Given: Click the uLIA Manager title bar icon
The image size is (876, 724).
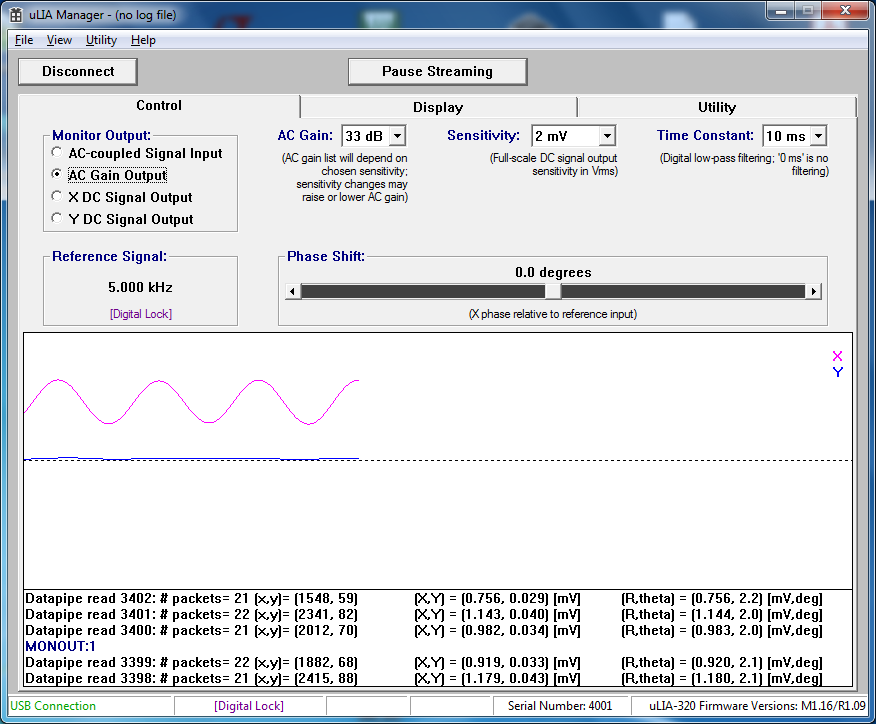Looking at the screenshot, I should pyautogui.click(x=15, y=11).
